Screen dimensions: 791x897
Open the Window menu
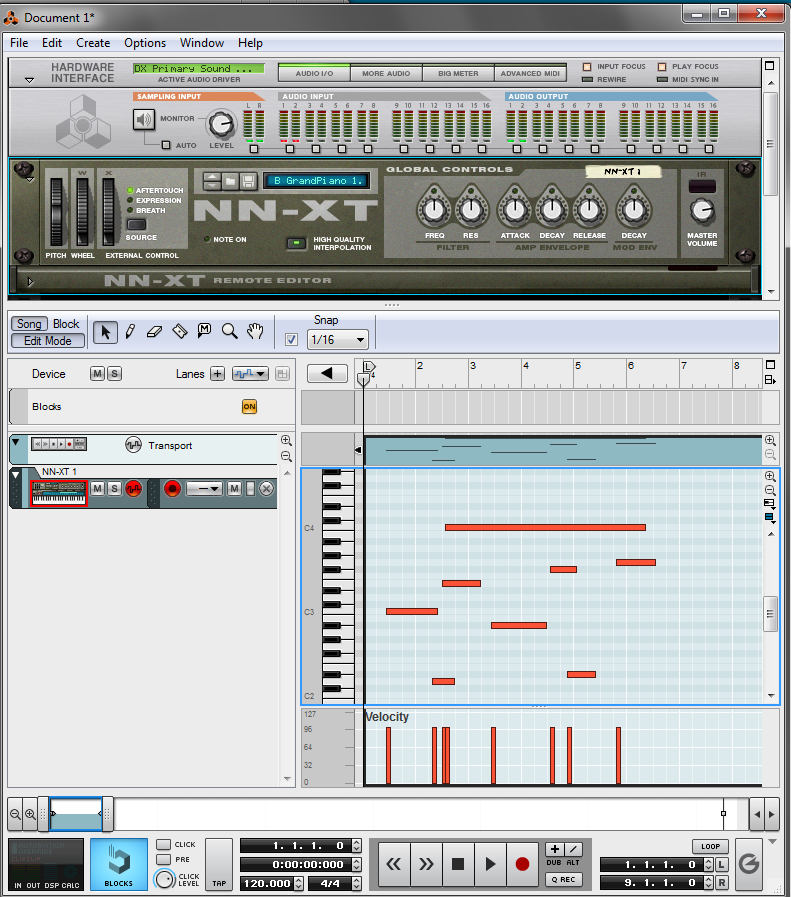coord(201,43)
